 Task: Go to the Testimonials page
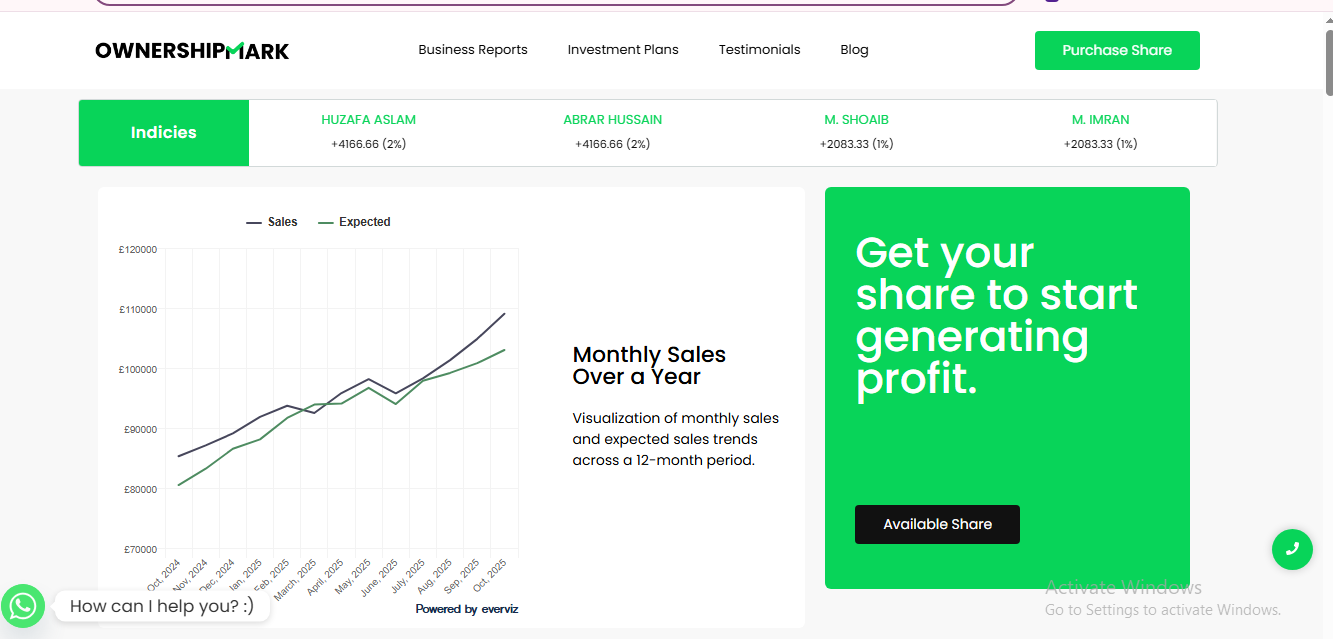click(x=759, y=50)
